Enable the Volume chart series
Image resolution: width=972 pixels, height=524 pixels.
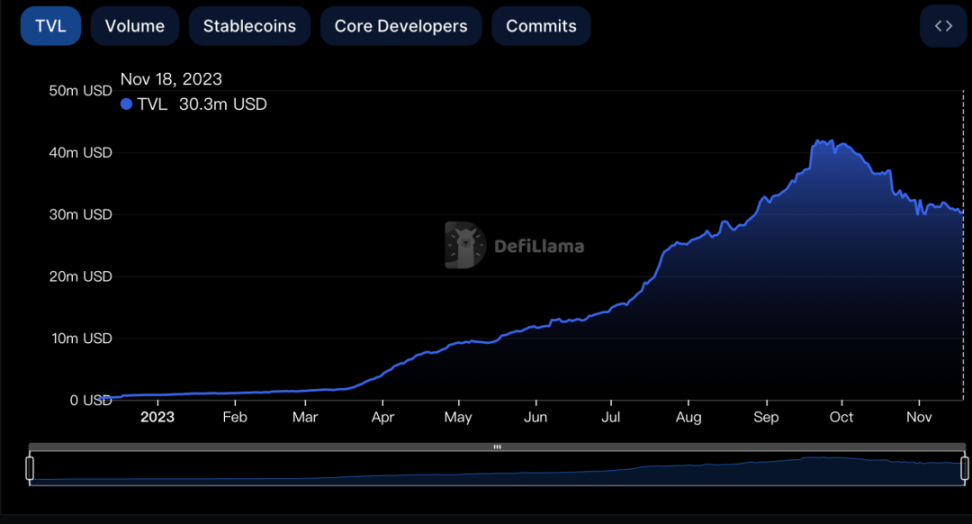click(x=134, y=26)
